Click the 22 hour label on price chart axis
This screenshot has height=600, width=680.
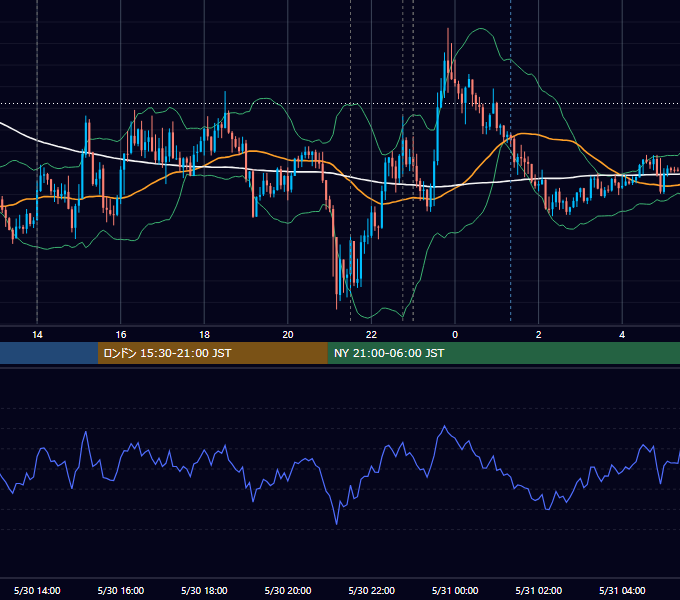371,335
